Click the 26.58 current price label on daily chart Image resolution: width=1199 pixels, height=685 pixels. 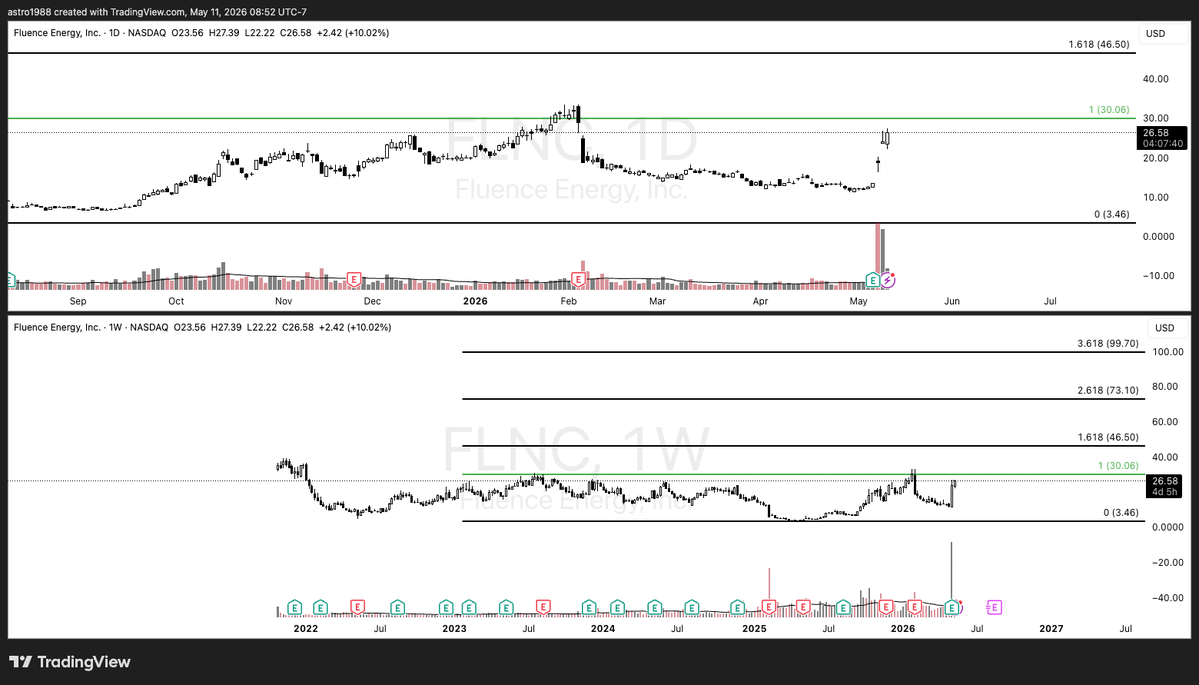(x=1161, y=133)
